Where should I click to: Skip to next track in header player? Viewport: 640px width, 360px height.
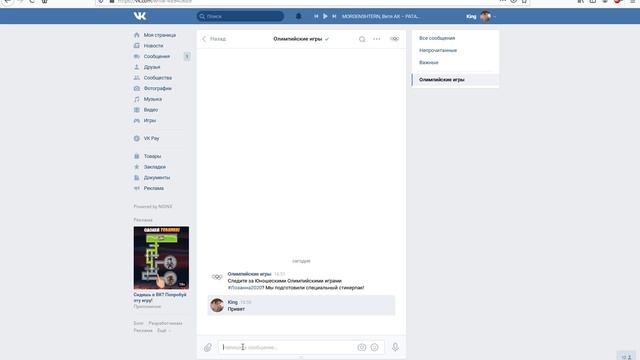[334, 16]
